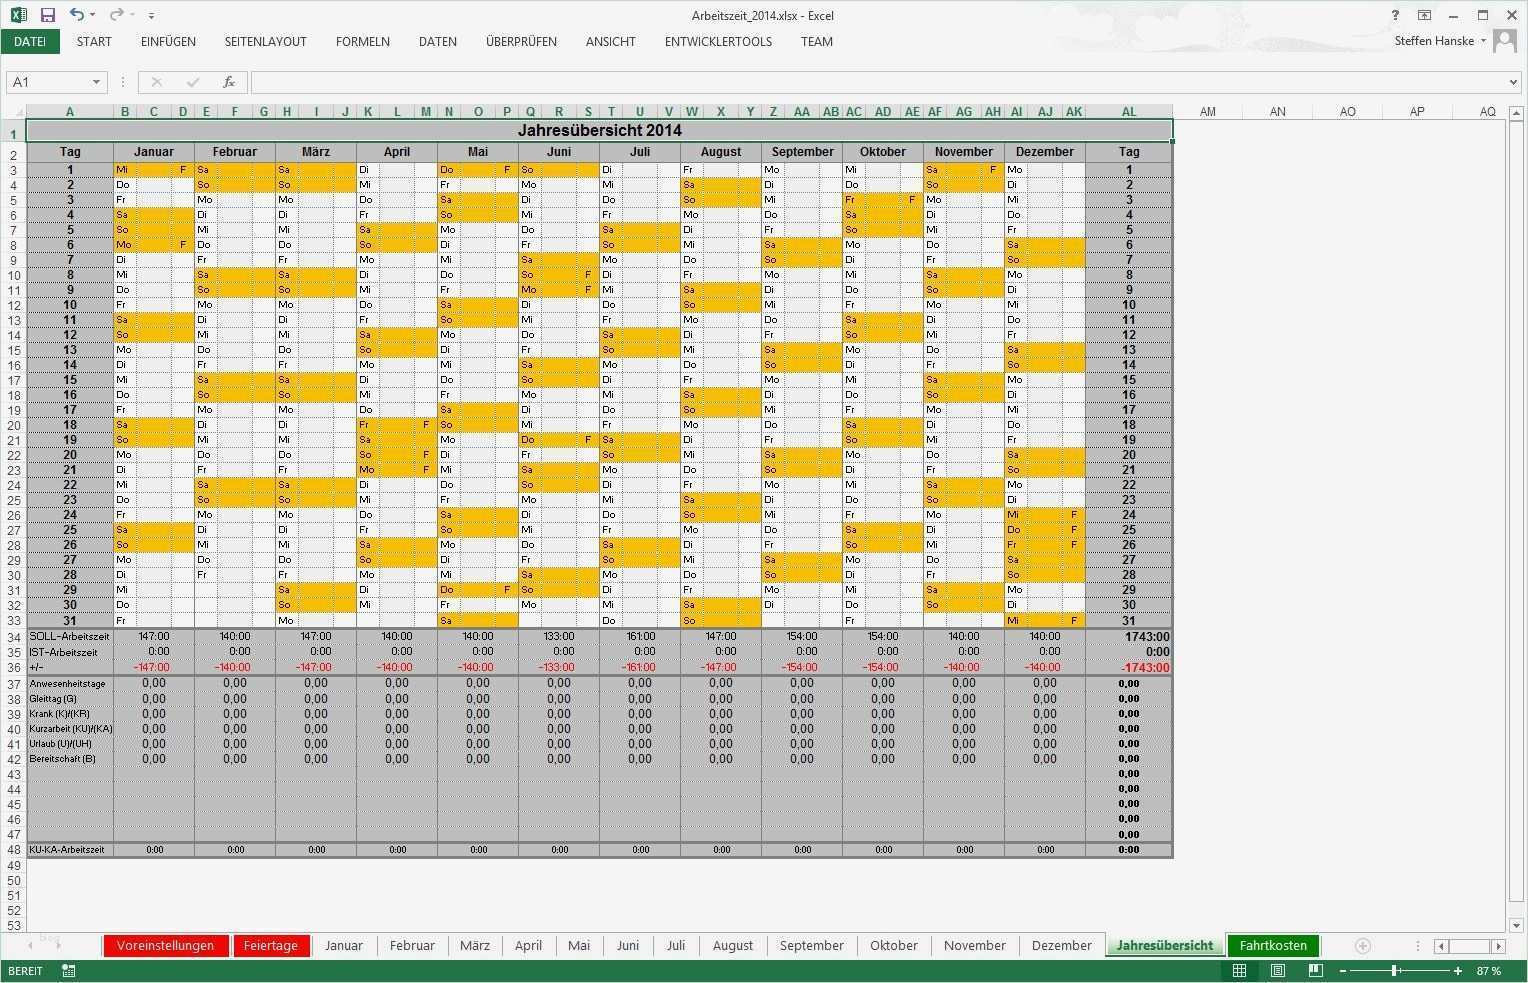1528x983 pixels.
Task: Switch to the ANSICHT ribbon tab
Action: (x=610, y=41)
